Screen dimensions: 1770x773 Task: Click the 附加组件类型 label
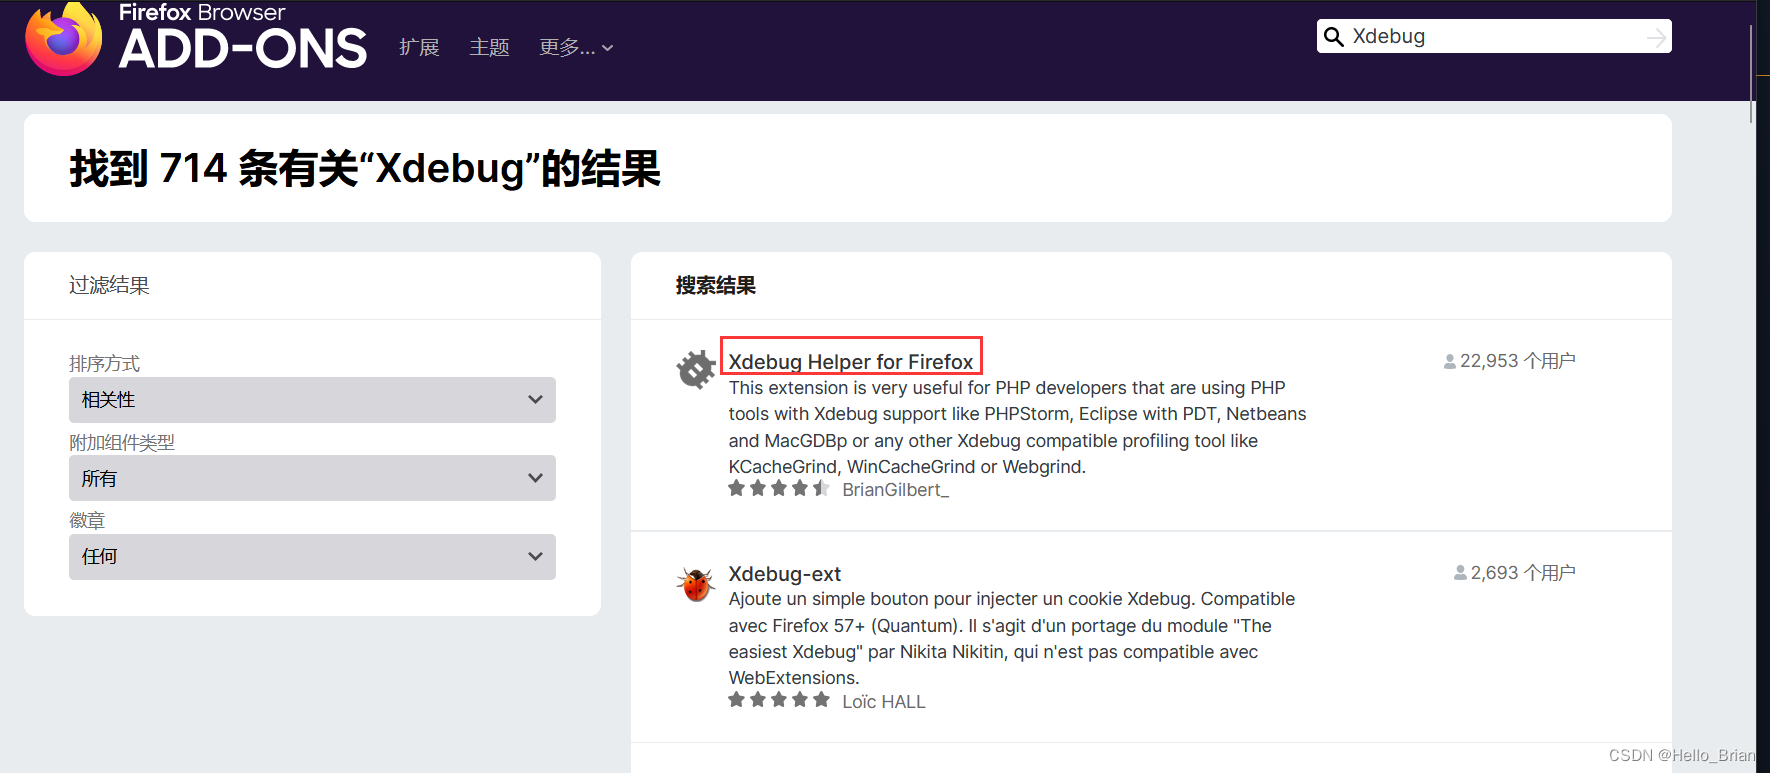tap(122, 442)
